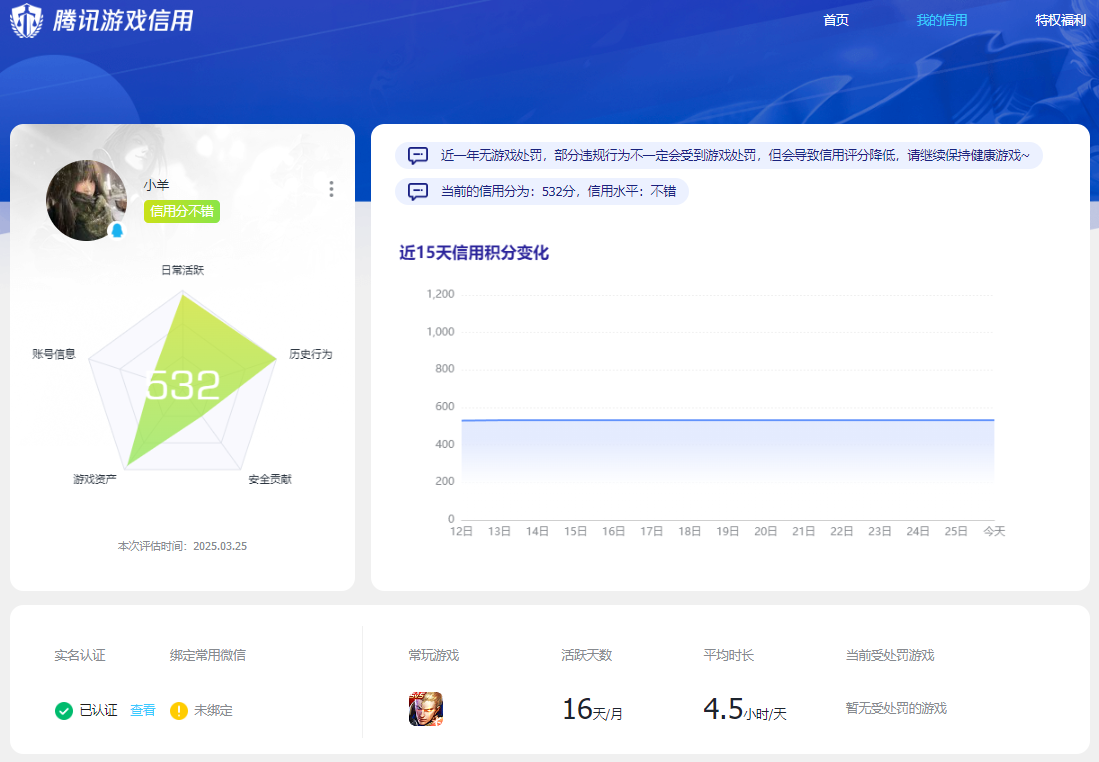Click the 游戏资产 radar axis label
1099x762 pixels.
pyautogui.click(x=95, y=479)
